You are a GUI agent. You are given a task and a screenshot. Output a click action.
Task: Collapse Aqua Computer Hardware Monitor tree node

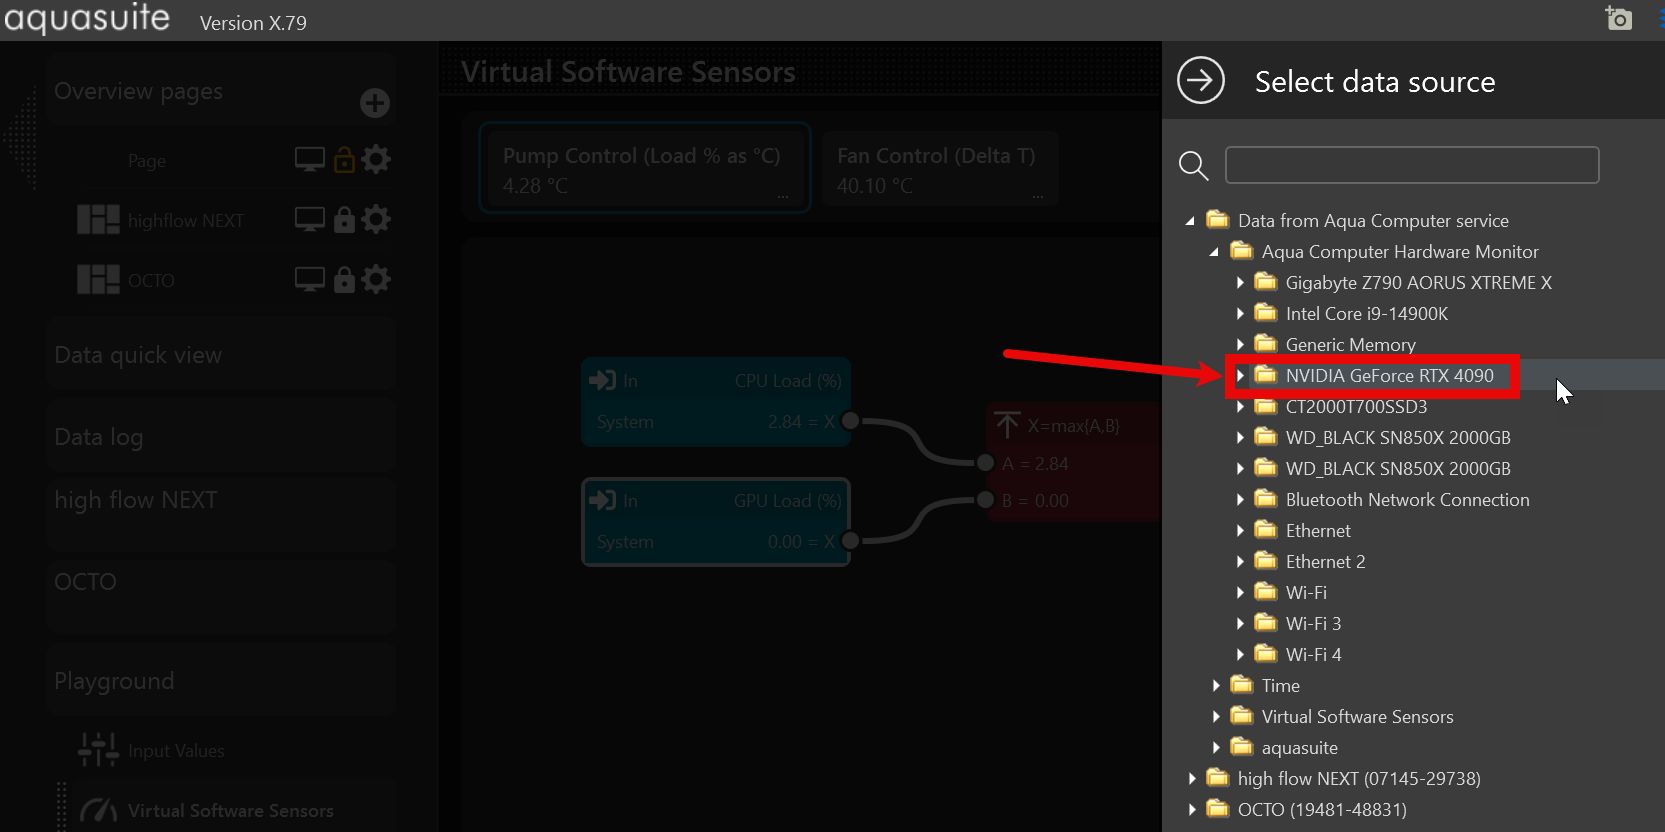click(x=1214, y=252)
